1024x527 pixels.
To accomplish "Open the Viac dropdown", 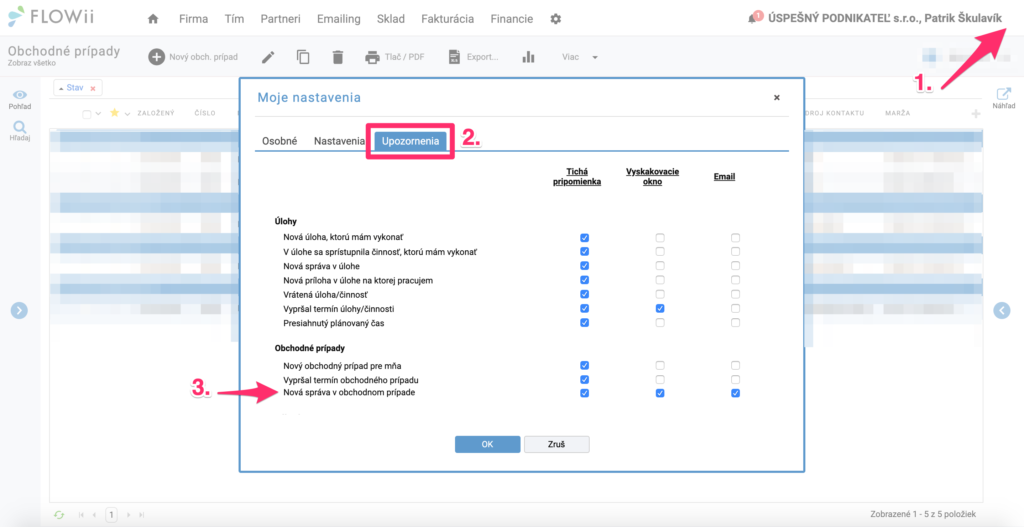I will pyautogui.click(x=580, y=57).
